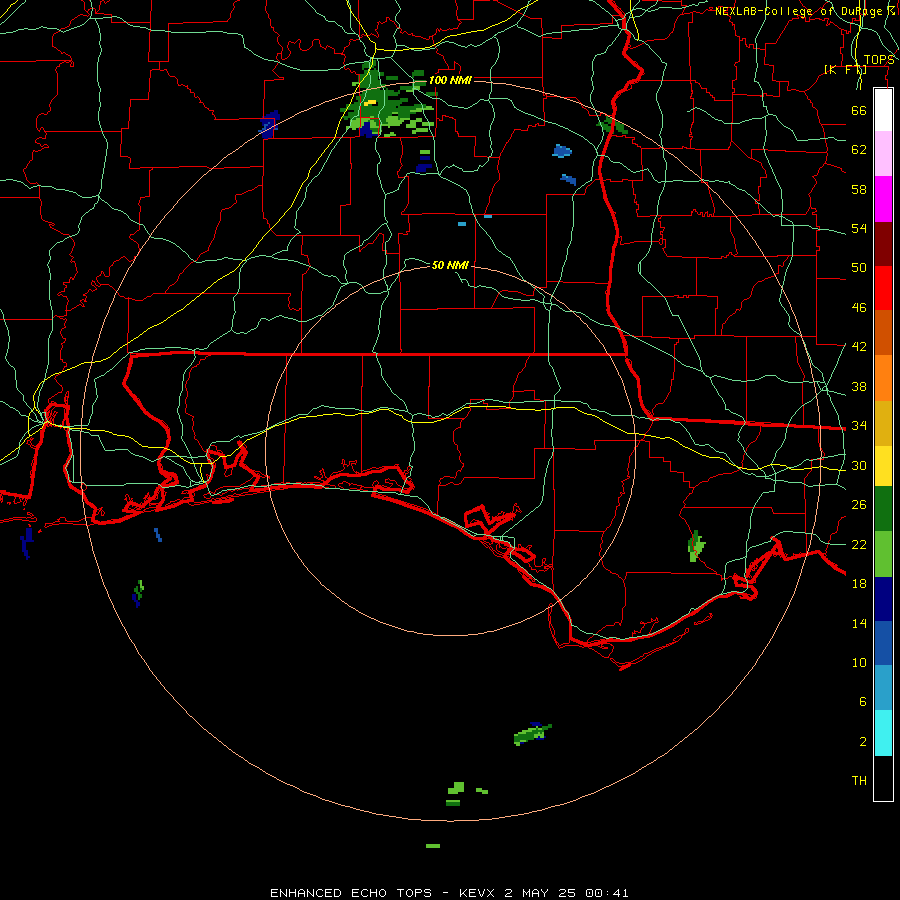The height and width of the screenshot is (900, 900).
Task: Click the 100 NMI range ring label
Action: pos(450,80)
